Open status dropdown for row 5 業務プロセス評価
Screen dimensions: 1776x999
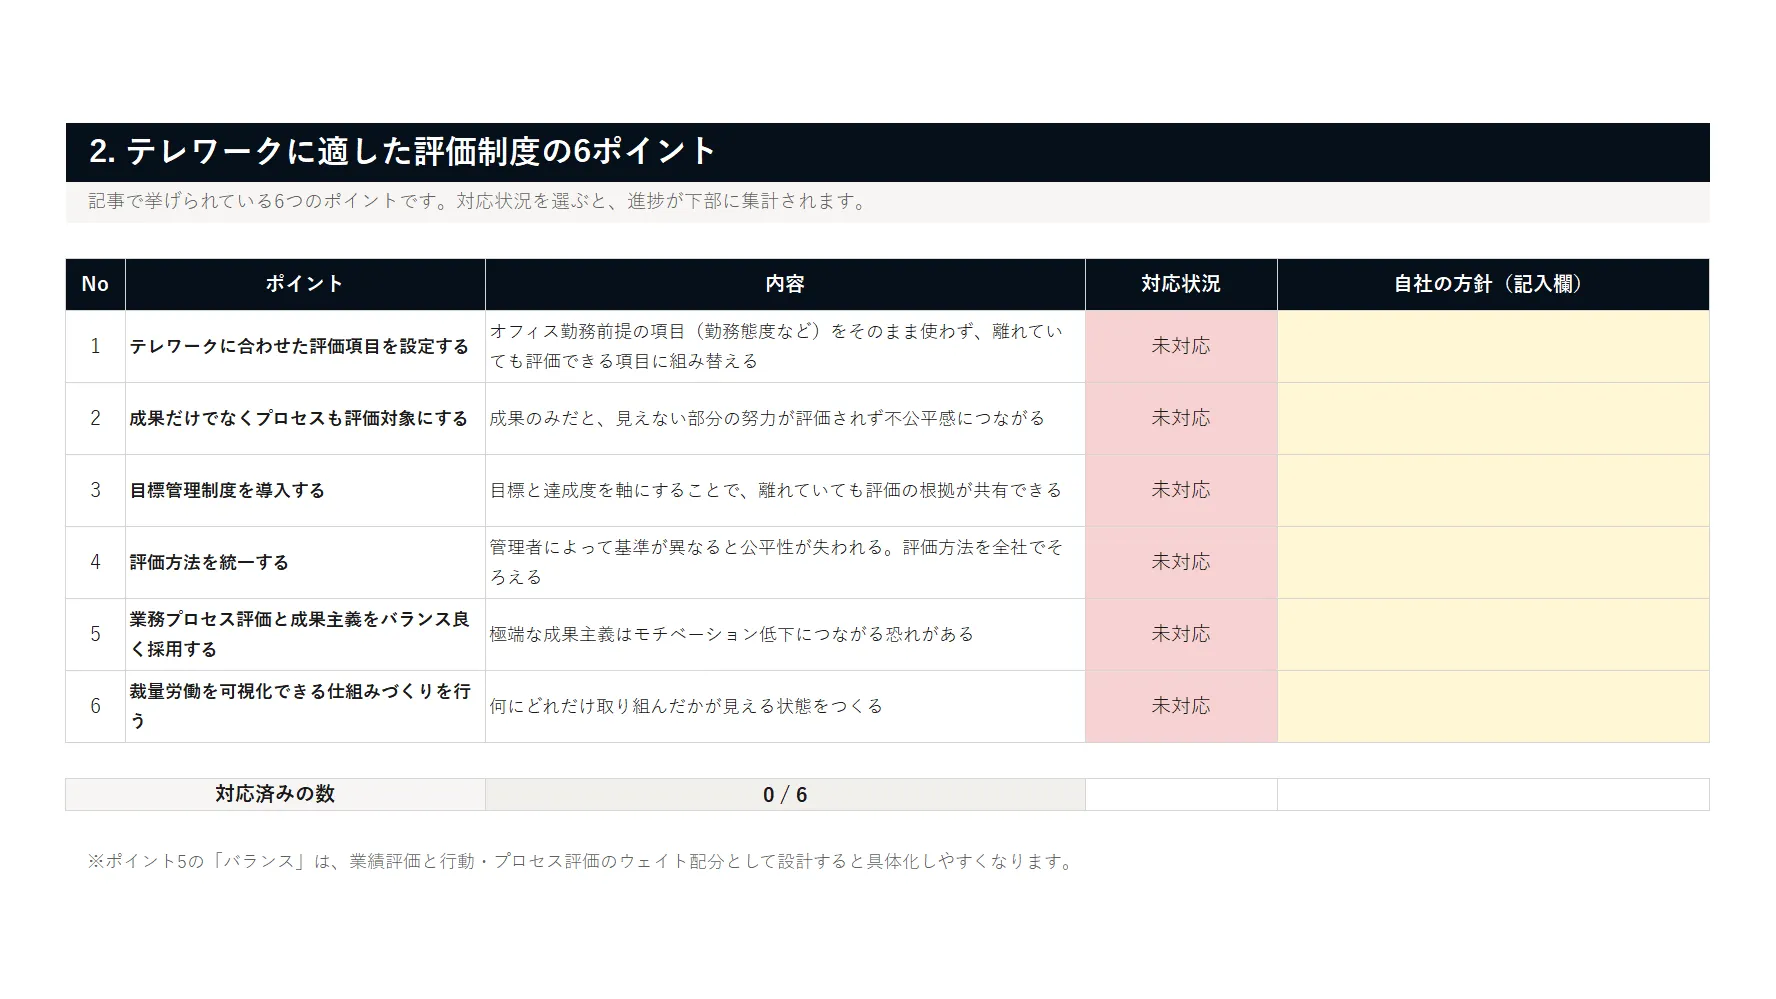[x=1181, y=634]
